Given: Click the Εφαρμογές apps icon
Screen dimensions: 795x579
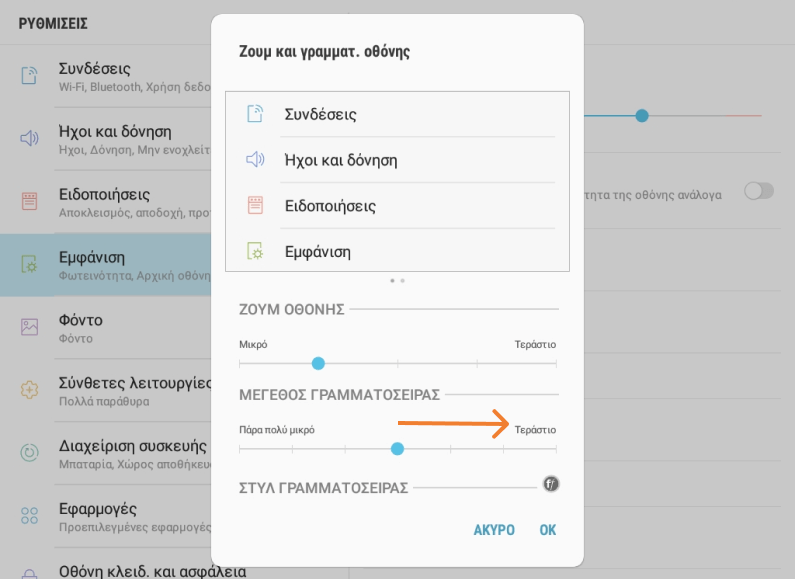Looking at the screenshot, I should (x=30, y=515).
